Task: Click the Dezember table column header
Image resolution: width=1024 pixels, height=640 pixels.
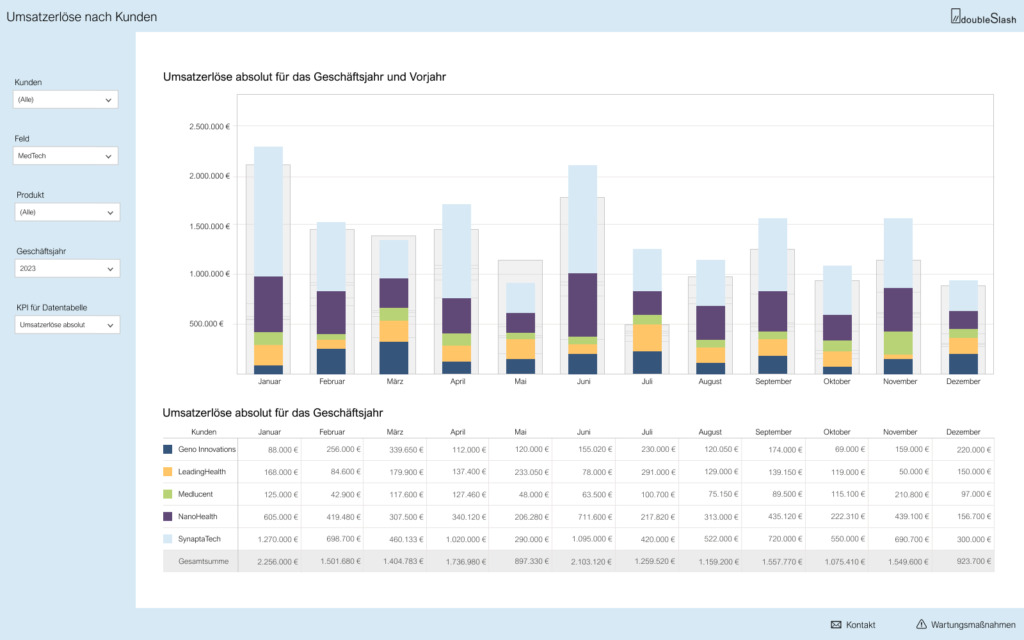Action: click(x=963, y=432)
